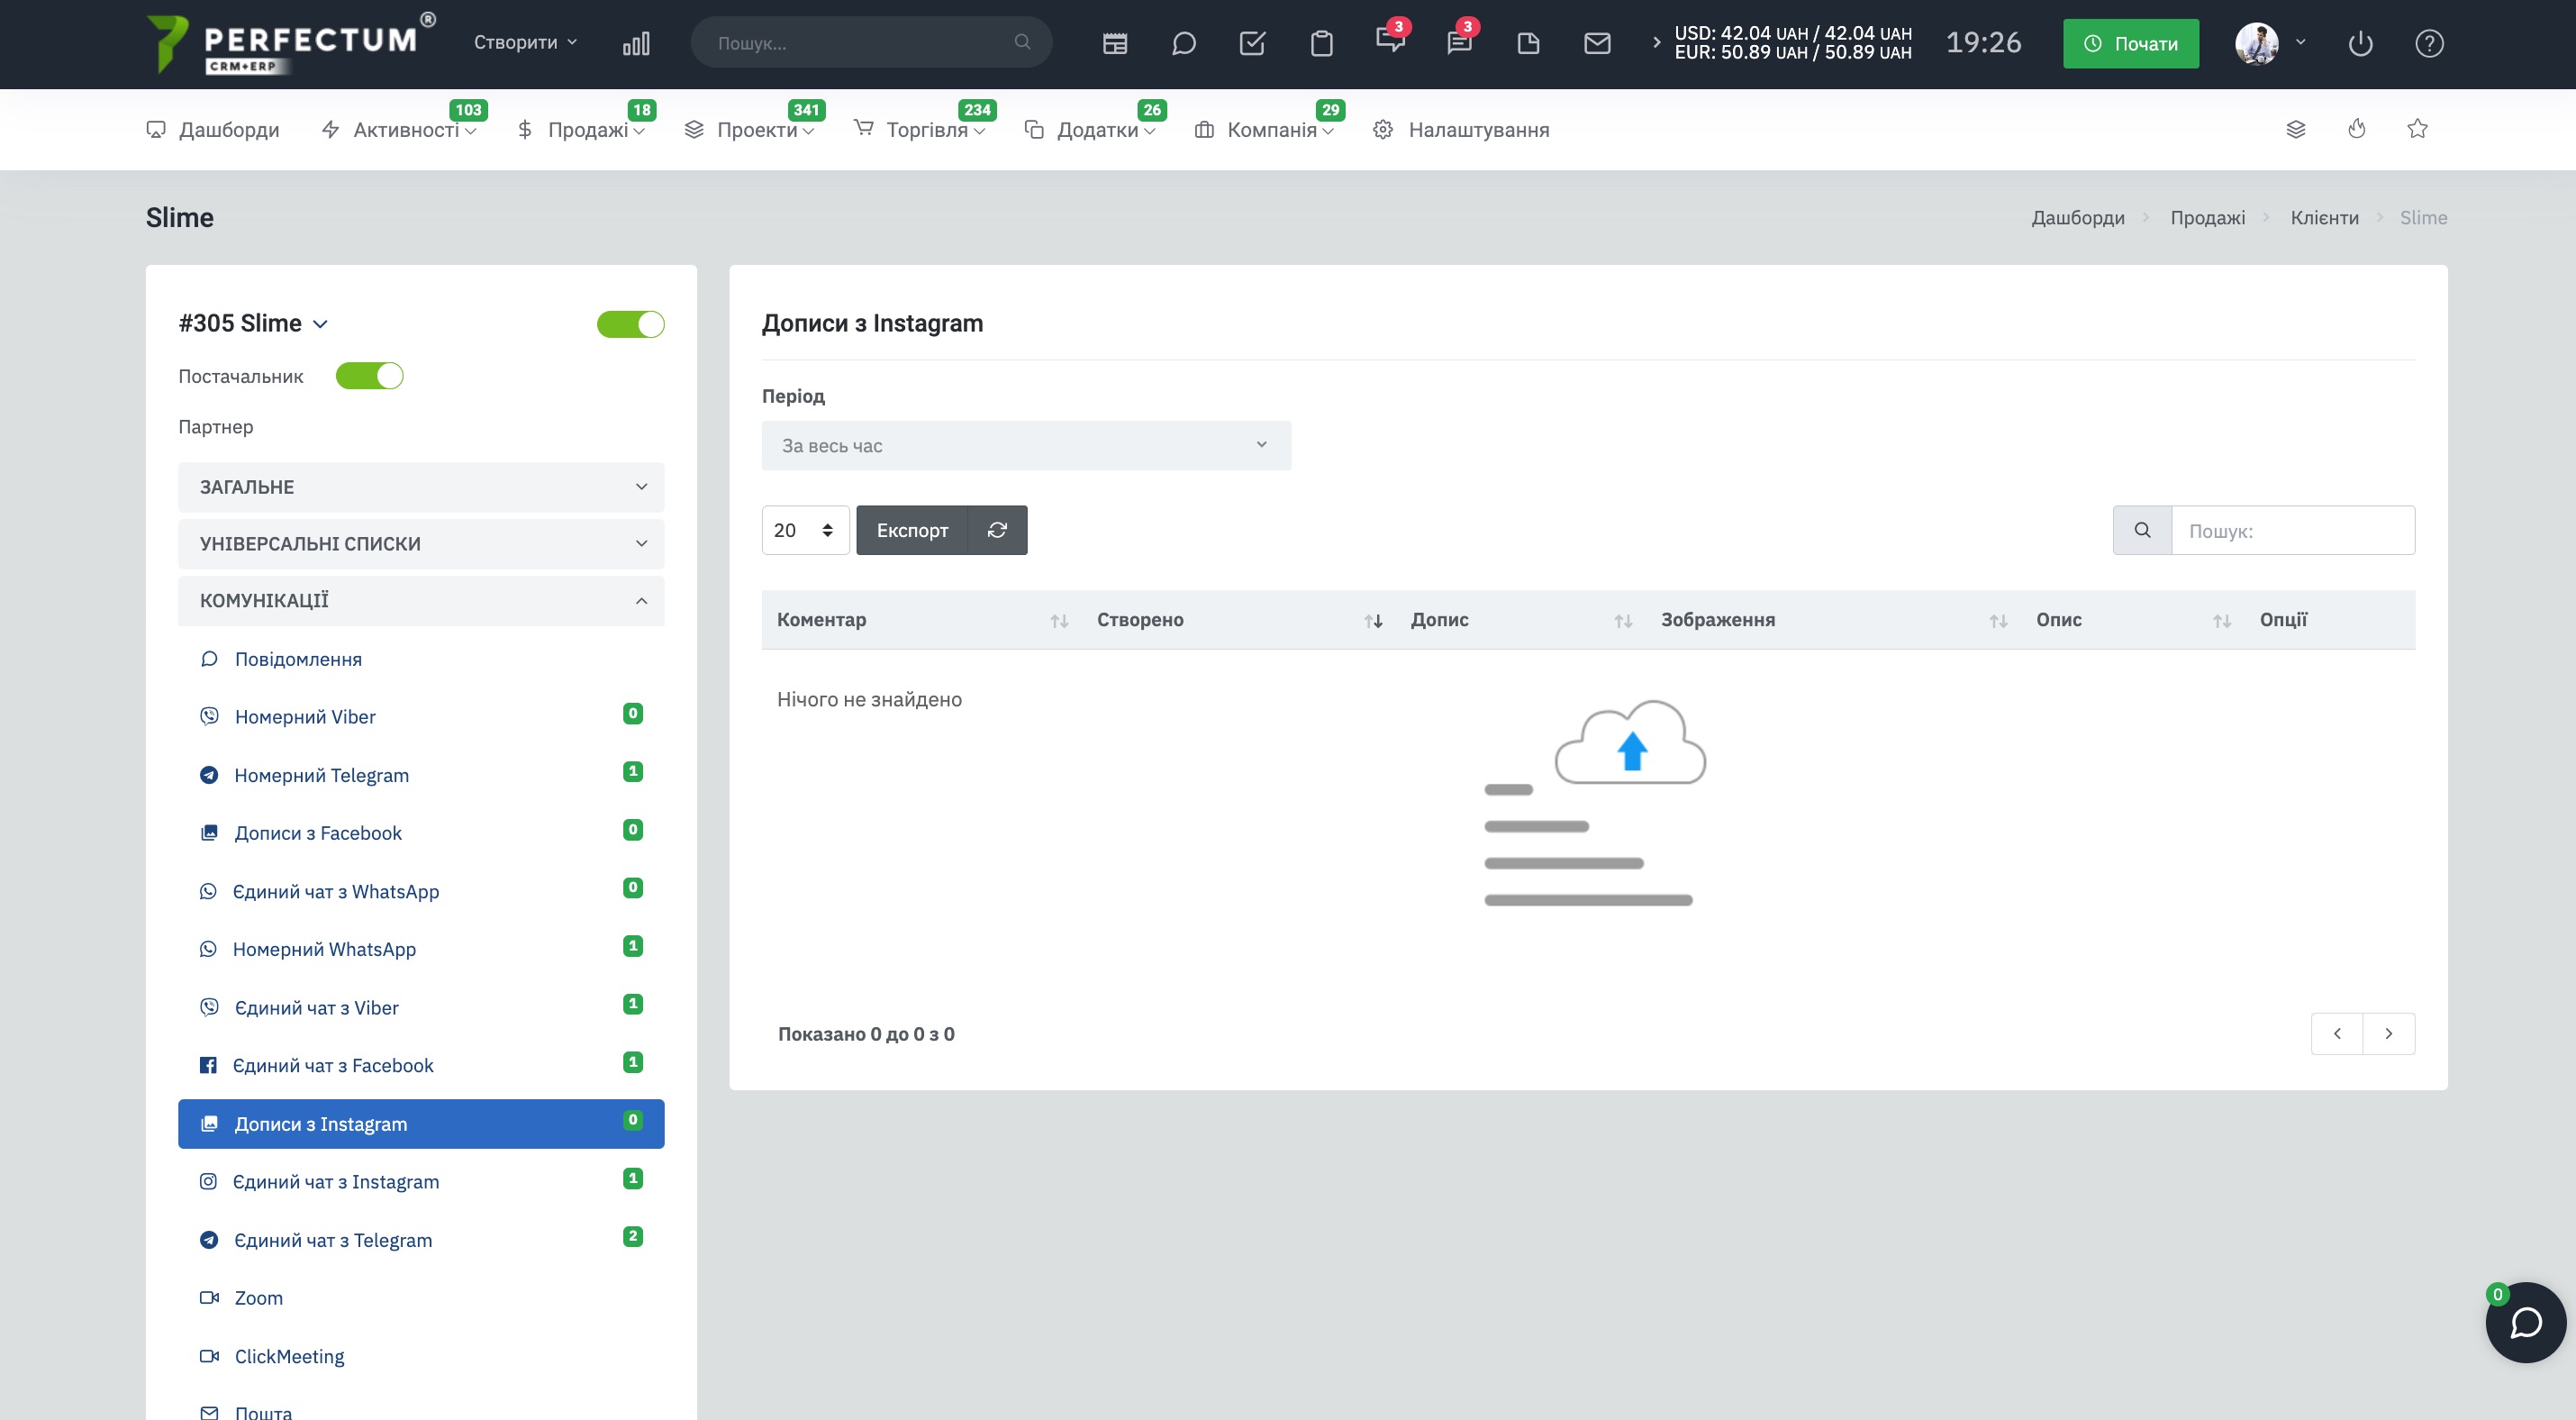Open Zoom in the sidebar
Screen dimensions: 2576x1420
pos(421,1298)
